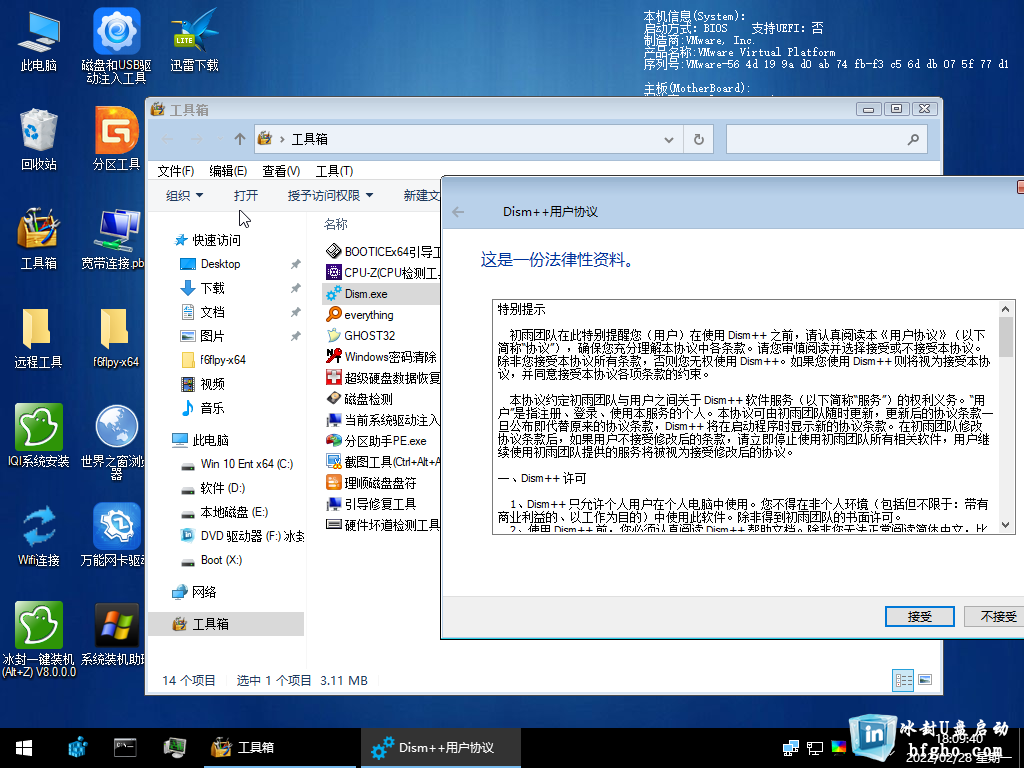Click the Explorer search input field
1024x768 pixels.
coord(827,139)
